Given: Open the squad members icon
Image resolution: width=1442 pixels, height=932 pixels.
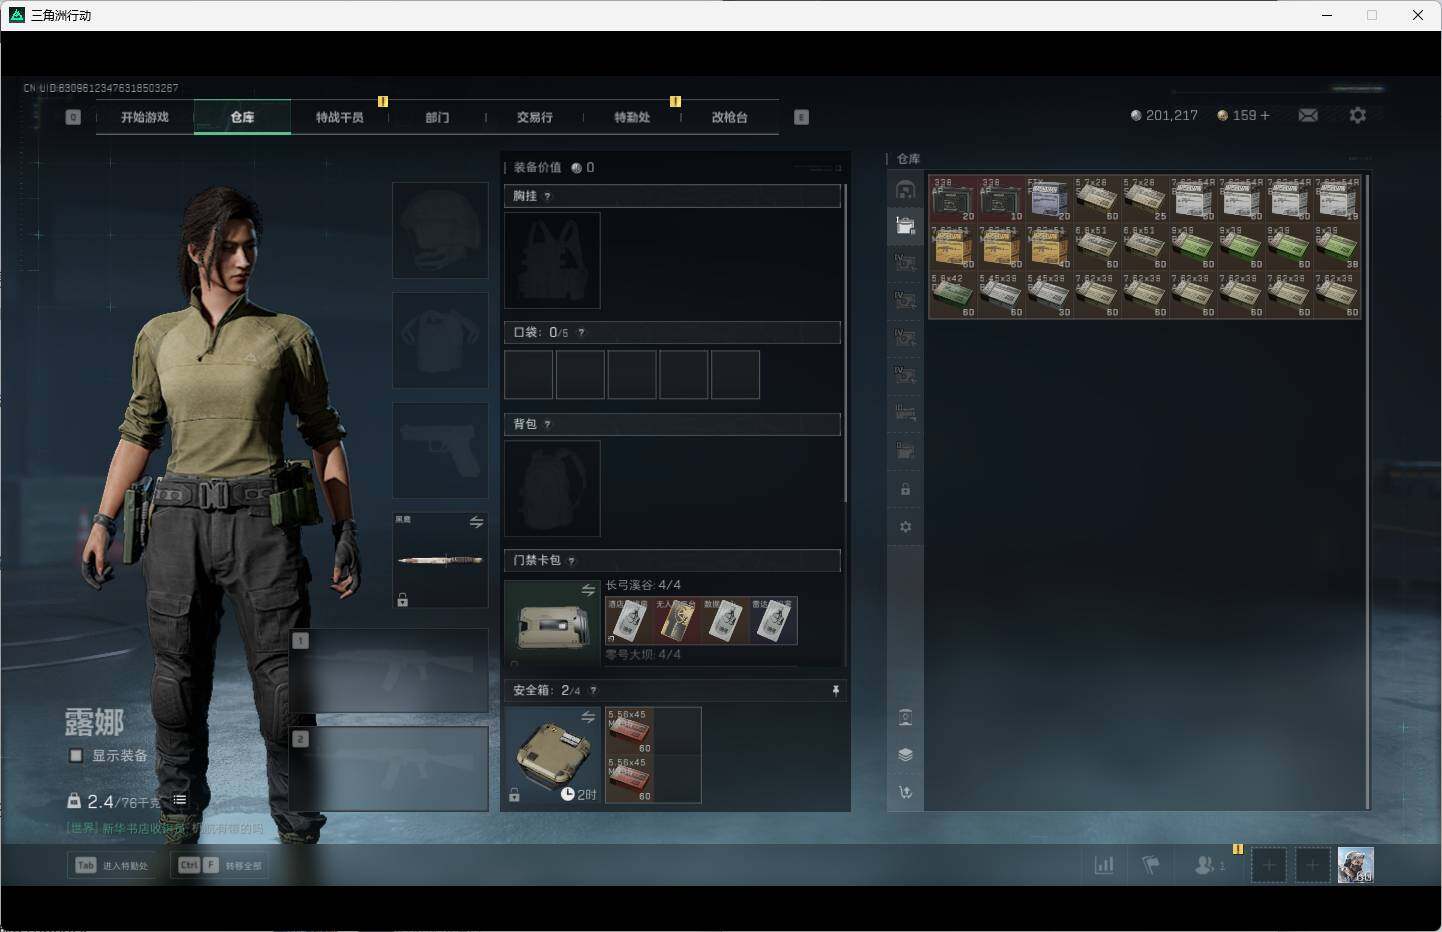Looking at the screenshot, I should [1210, 865].
